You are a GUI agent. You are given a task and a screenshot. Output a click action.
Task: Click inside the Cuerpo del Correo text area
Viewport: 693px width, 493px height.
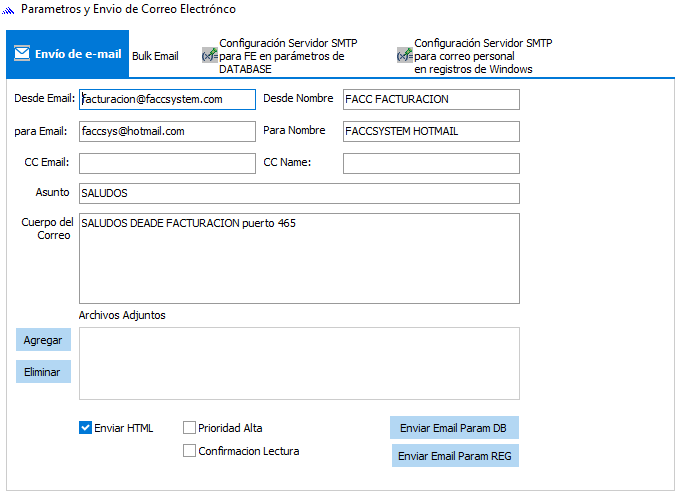click(299, 258)
